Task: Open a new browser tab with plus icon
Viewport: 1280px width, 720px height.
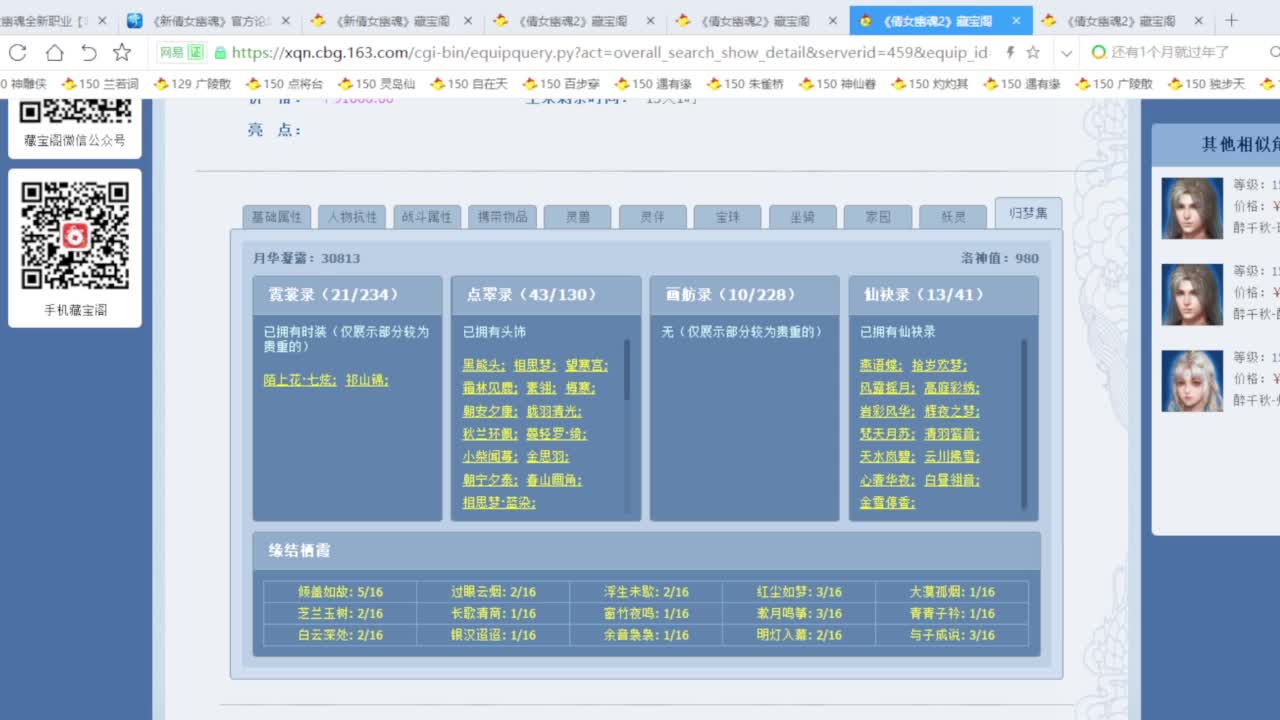Action: coord(1231,20)
